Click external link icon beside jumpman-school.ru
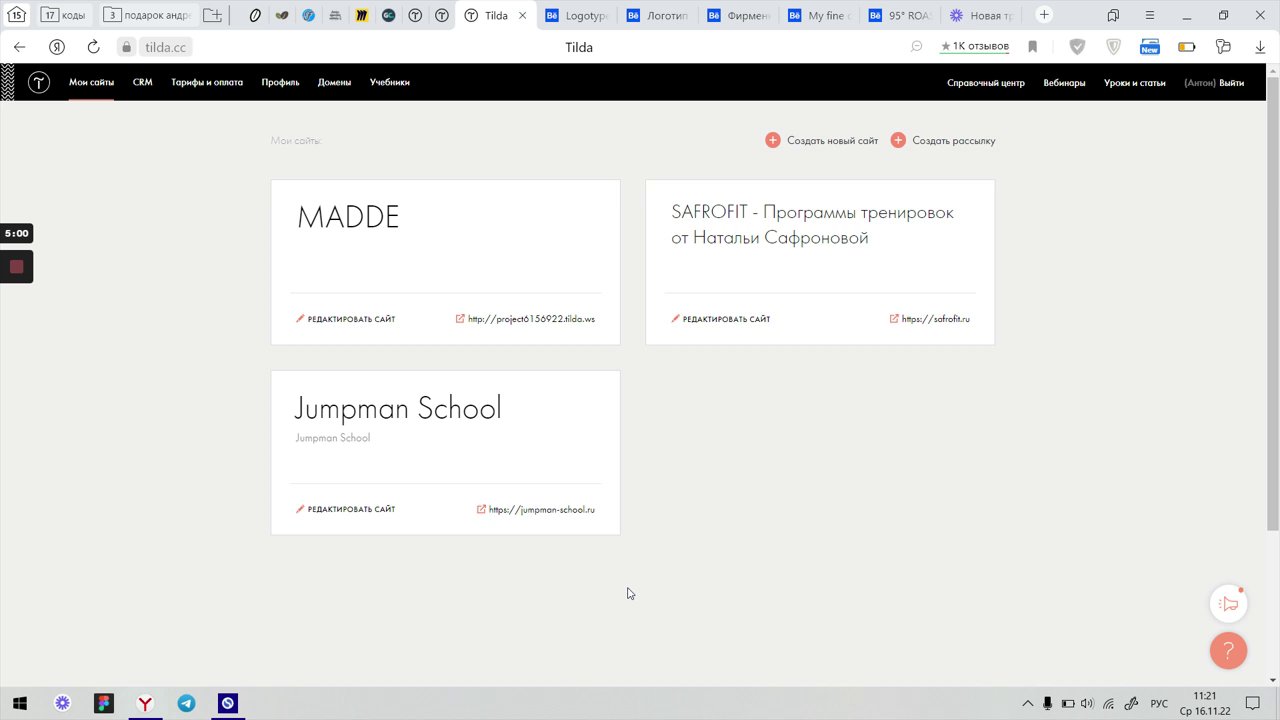The width and height of the screenshot is (1280, 720). tap(481, 509)
